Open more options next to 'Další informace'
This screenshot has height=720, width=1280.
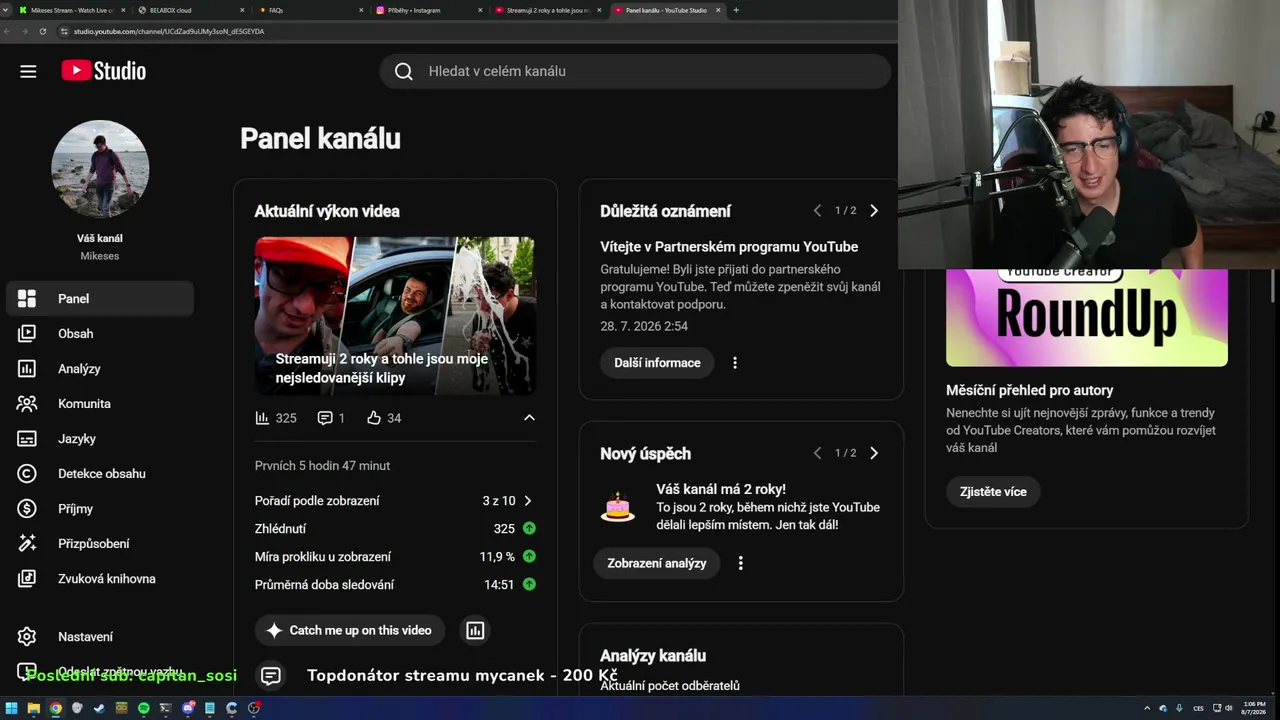[x=735, y=363]
